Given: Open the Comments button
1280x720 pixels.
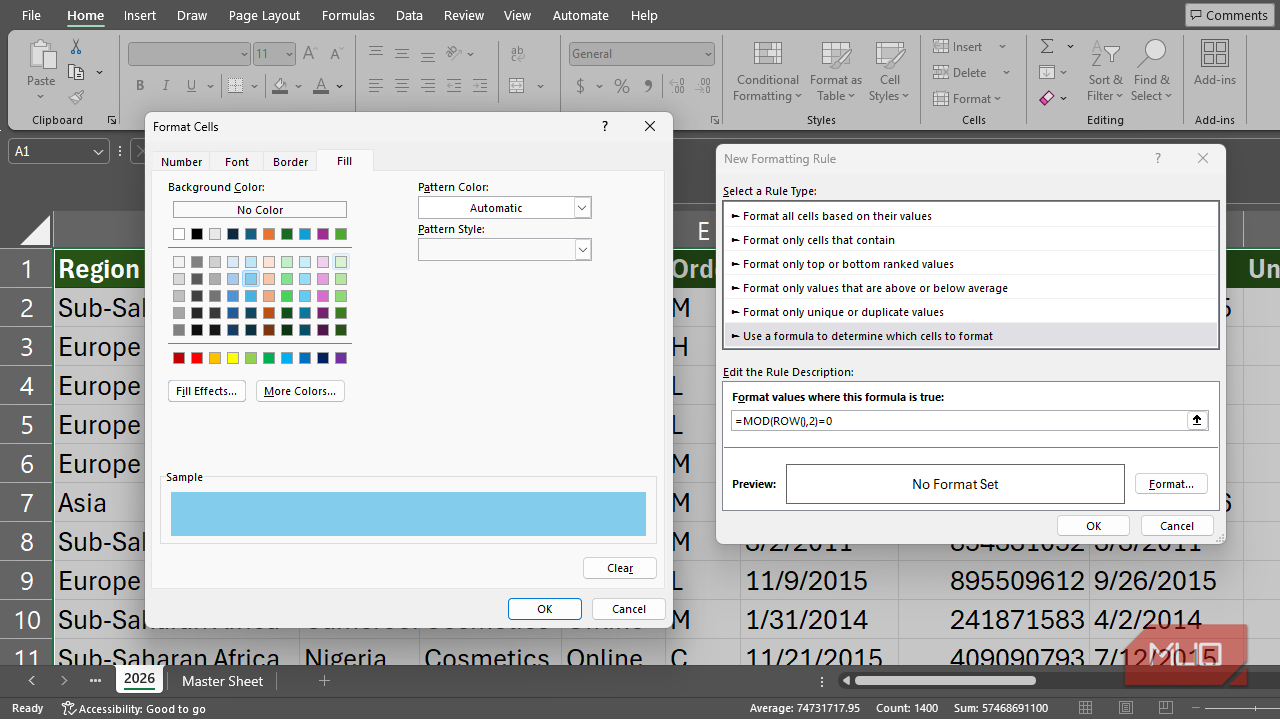Looking at the screenshot, I should point(1228,15).
